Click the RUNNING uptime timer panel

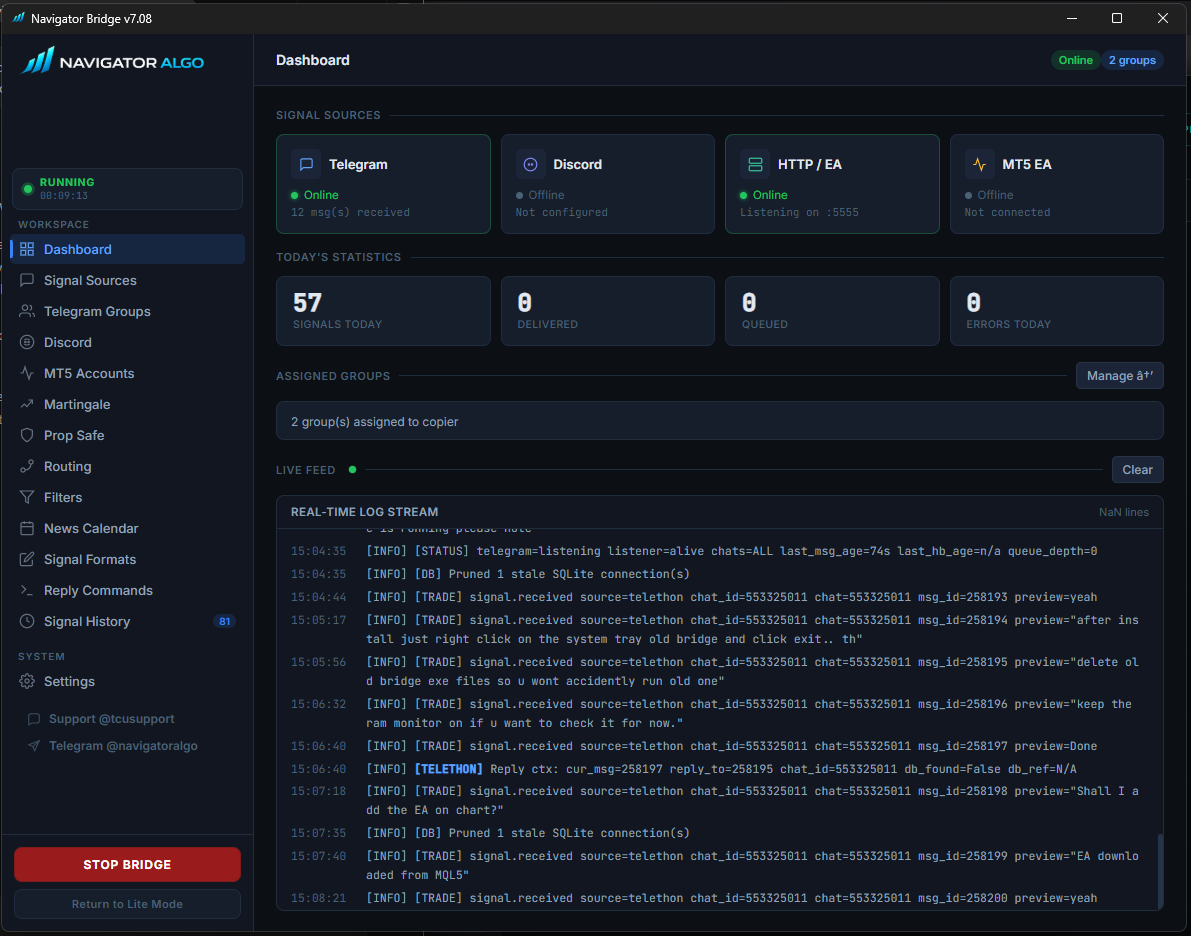(128, 188)
